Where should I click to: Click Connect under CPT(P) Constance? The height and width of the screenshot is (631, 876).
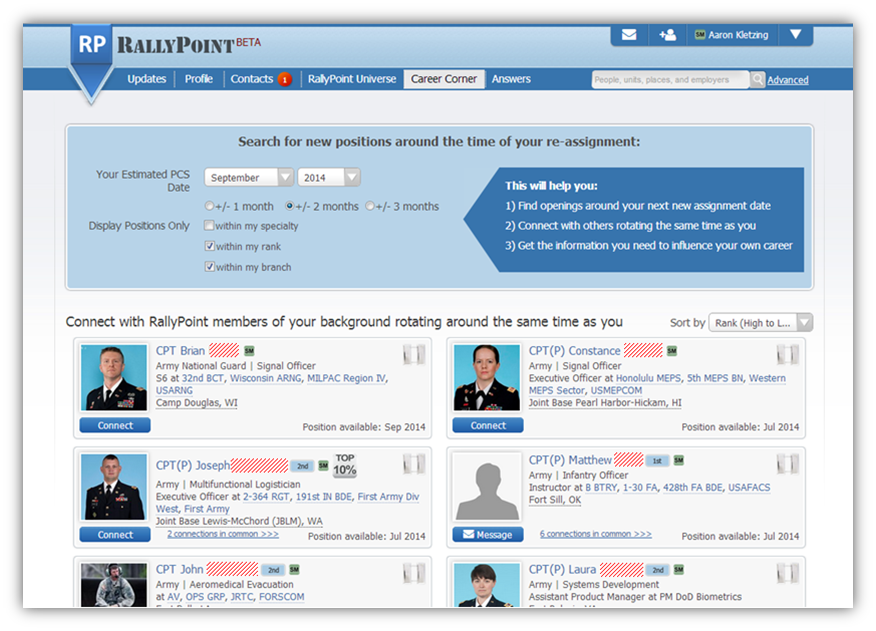[488, 425]
